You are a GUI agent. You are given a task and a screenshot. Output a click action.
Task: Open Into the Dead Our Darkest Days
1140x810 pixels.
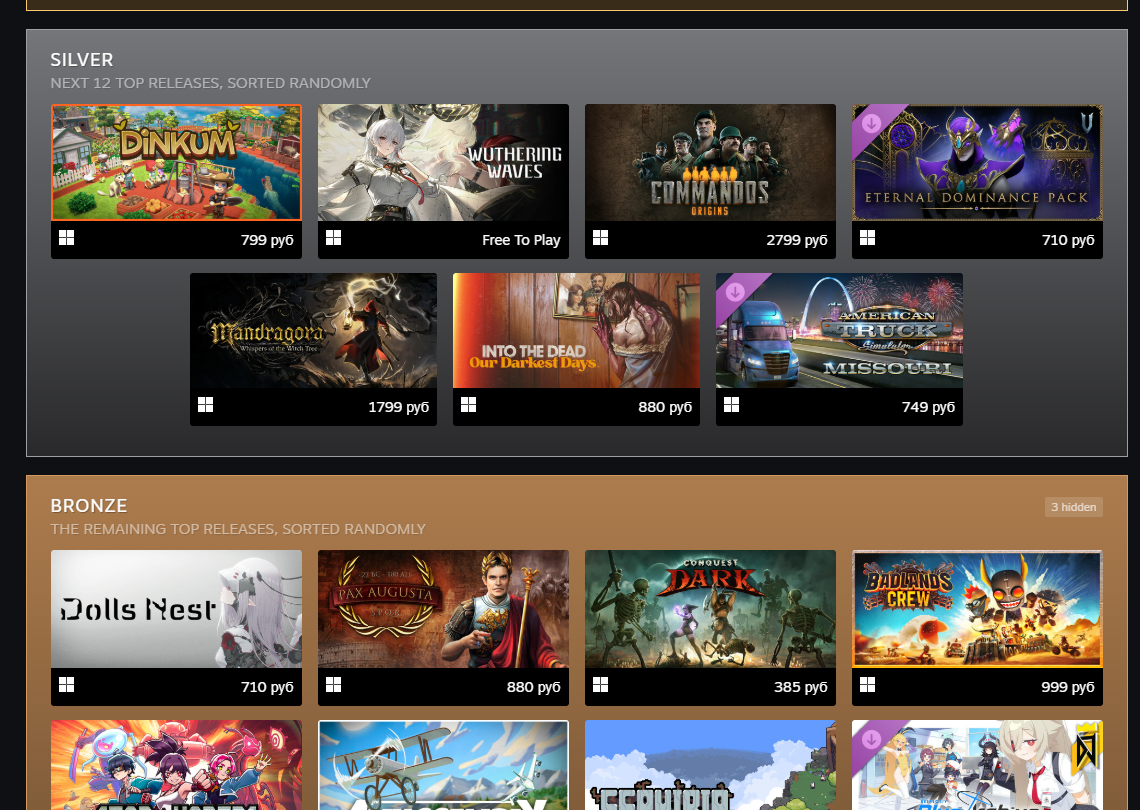(577, 330)
